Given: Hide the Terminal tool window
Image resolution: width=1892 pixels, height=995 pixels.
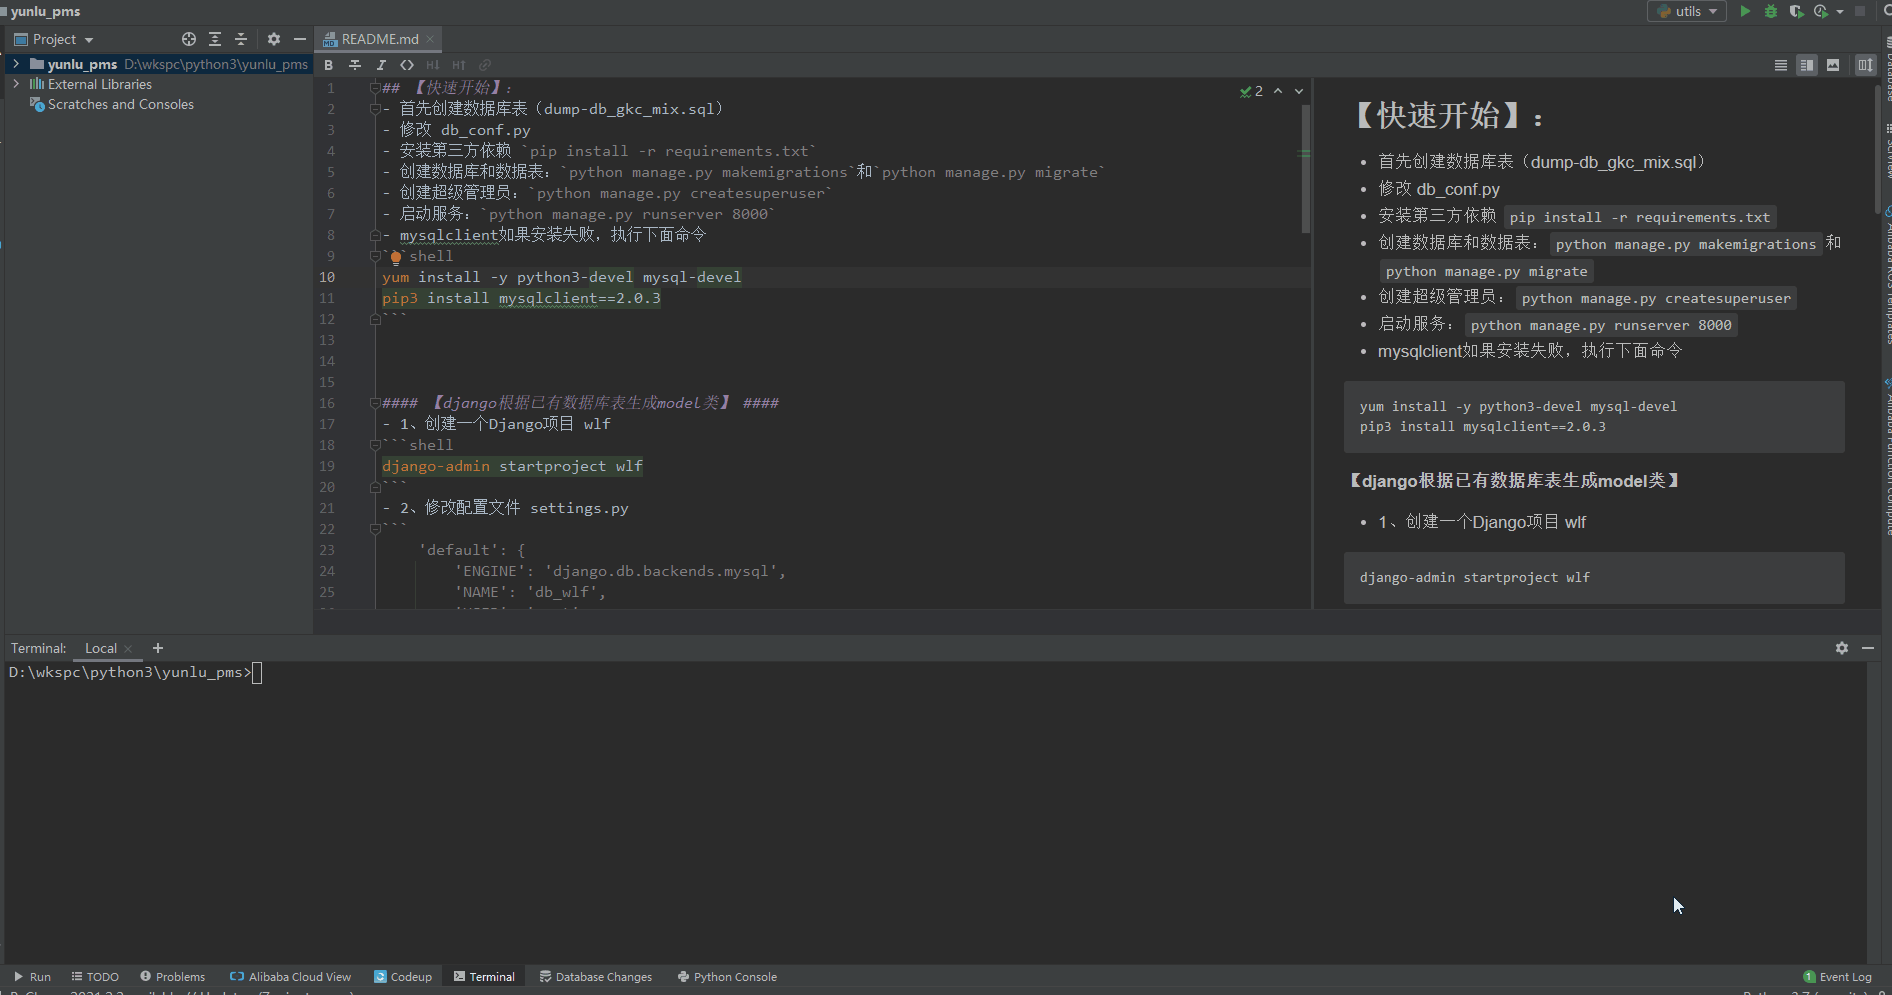Looking at the screenshot, I should pyautogui.click(x=1868, y=648).
